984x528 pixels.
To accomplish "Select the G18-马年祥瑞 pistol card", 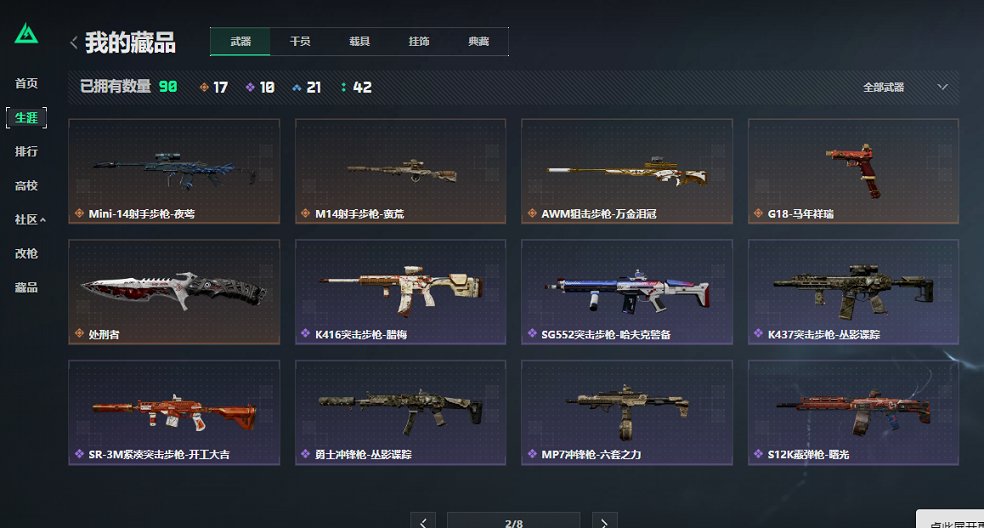I will click(853, 171).
